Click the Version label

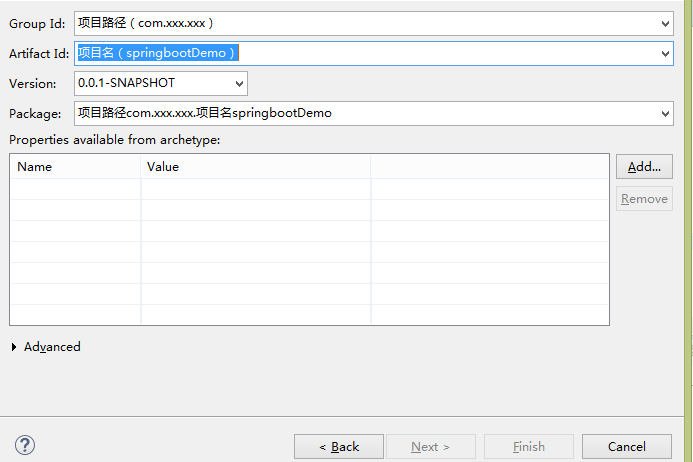(33, 84)
